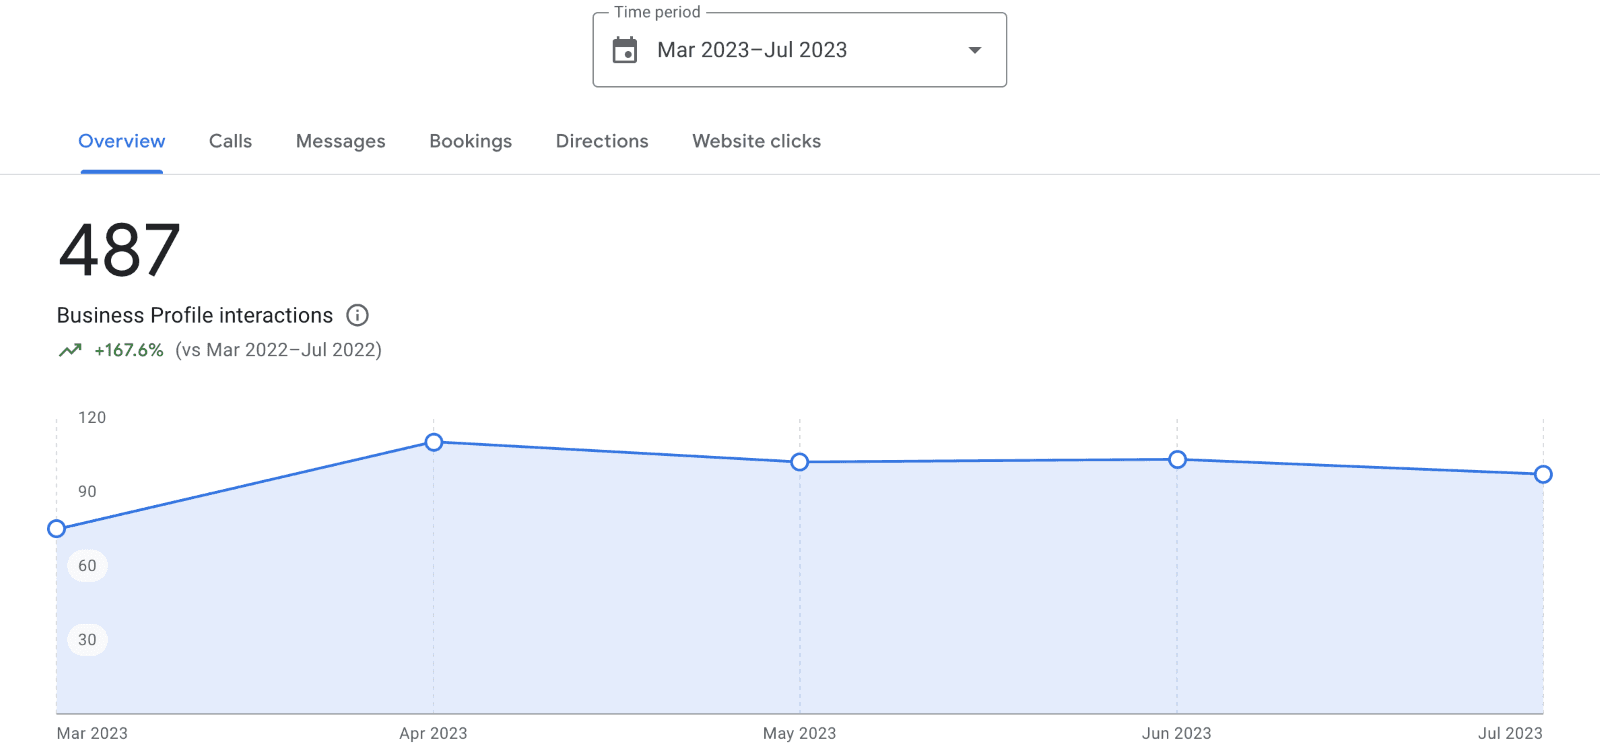Click the 30 y-axis label pill
Image resolution: width=1600 pixels, height=749 pixels.
click(x=87, y=640)
